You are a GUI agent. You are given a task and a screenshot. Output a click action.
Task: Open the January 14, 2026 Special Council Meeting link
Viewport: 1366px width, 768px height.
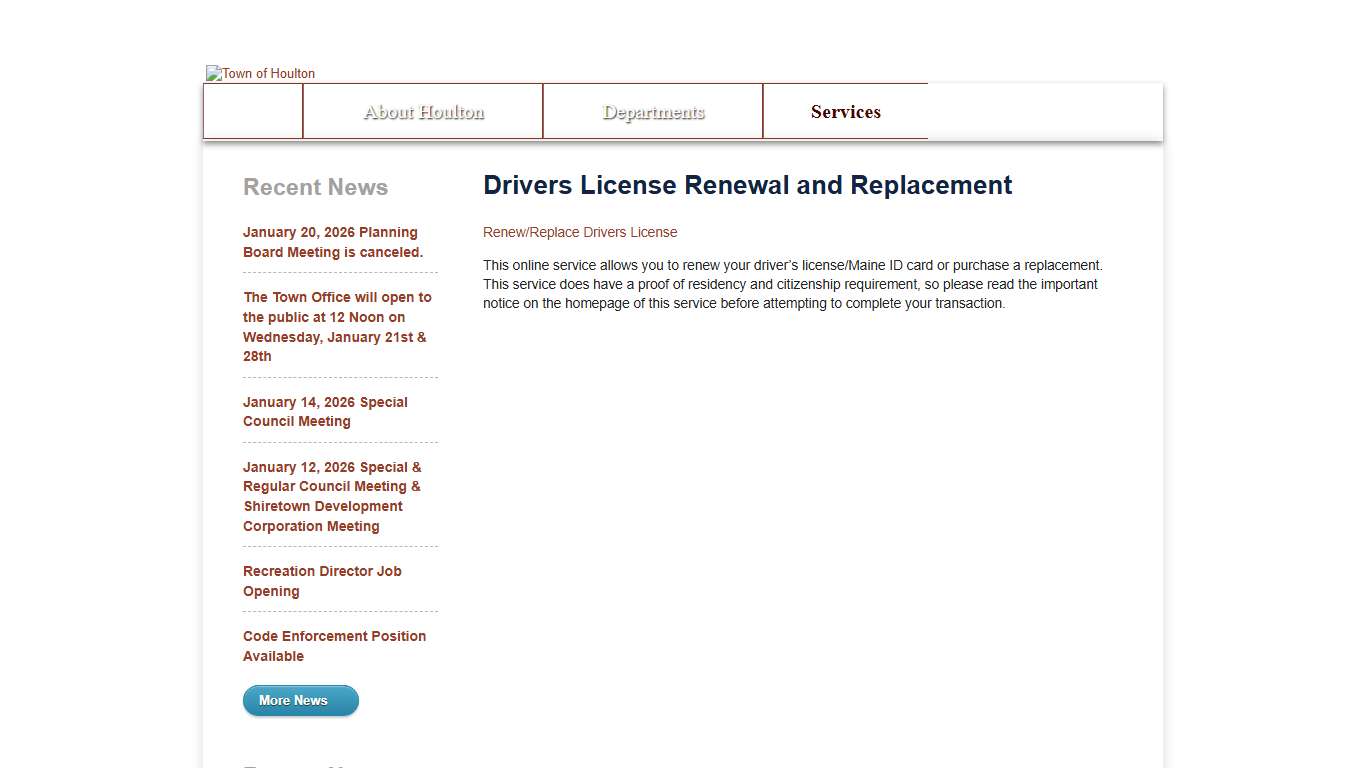(326, 411)
